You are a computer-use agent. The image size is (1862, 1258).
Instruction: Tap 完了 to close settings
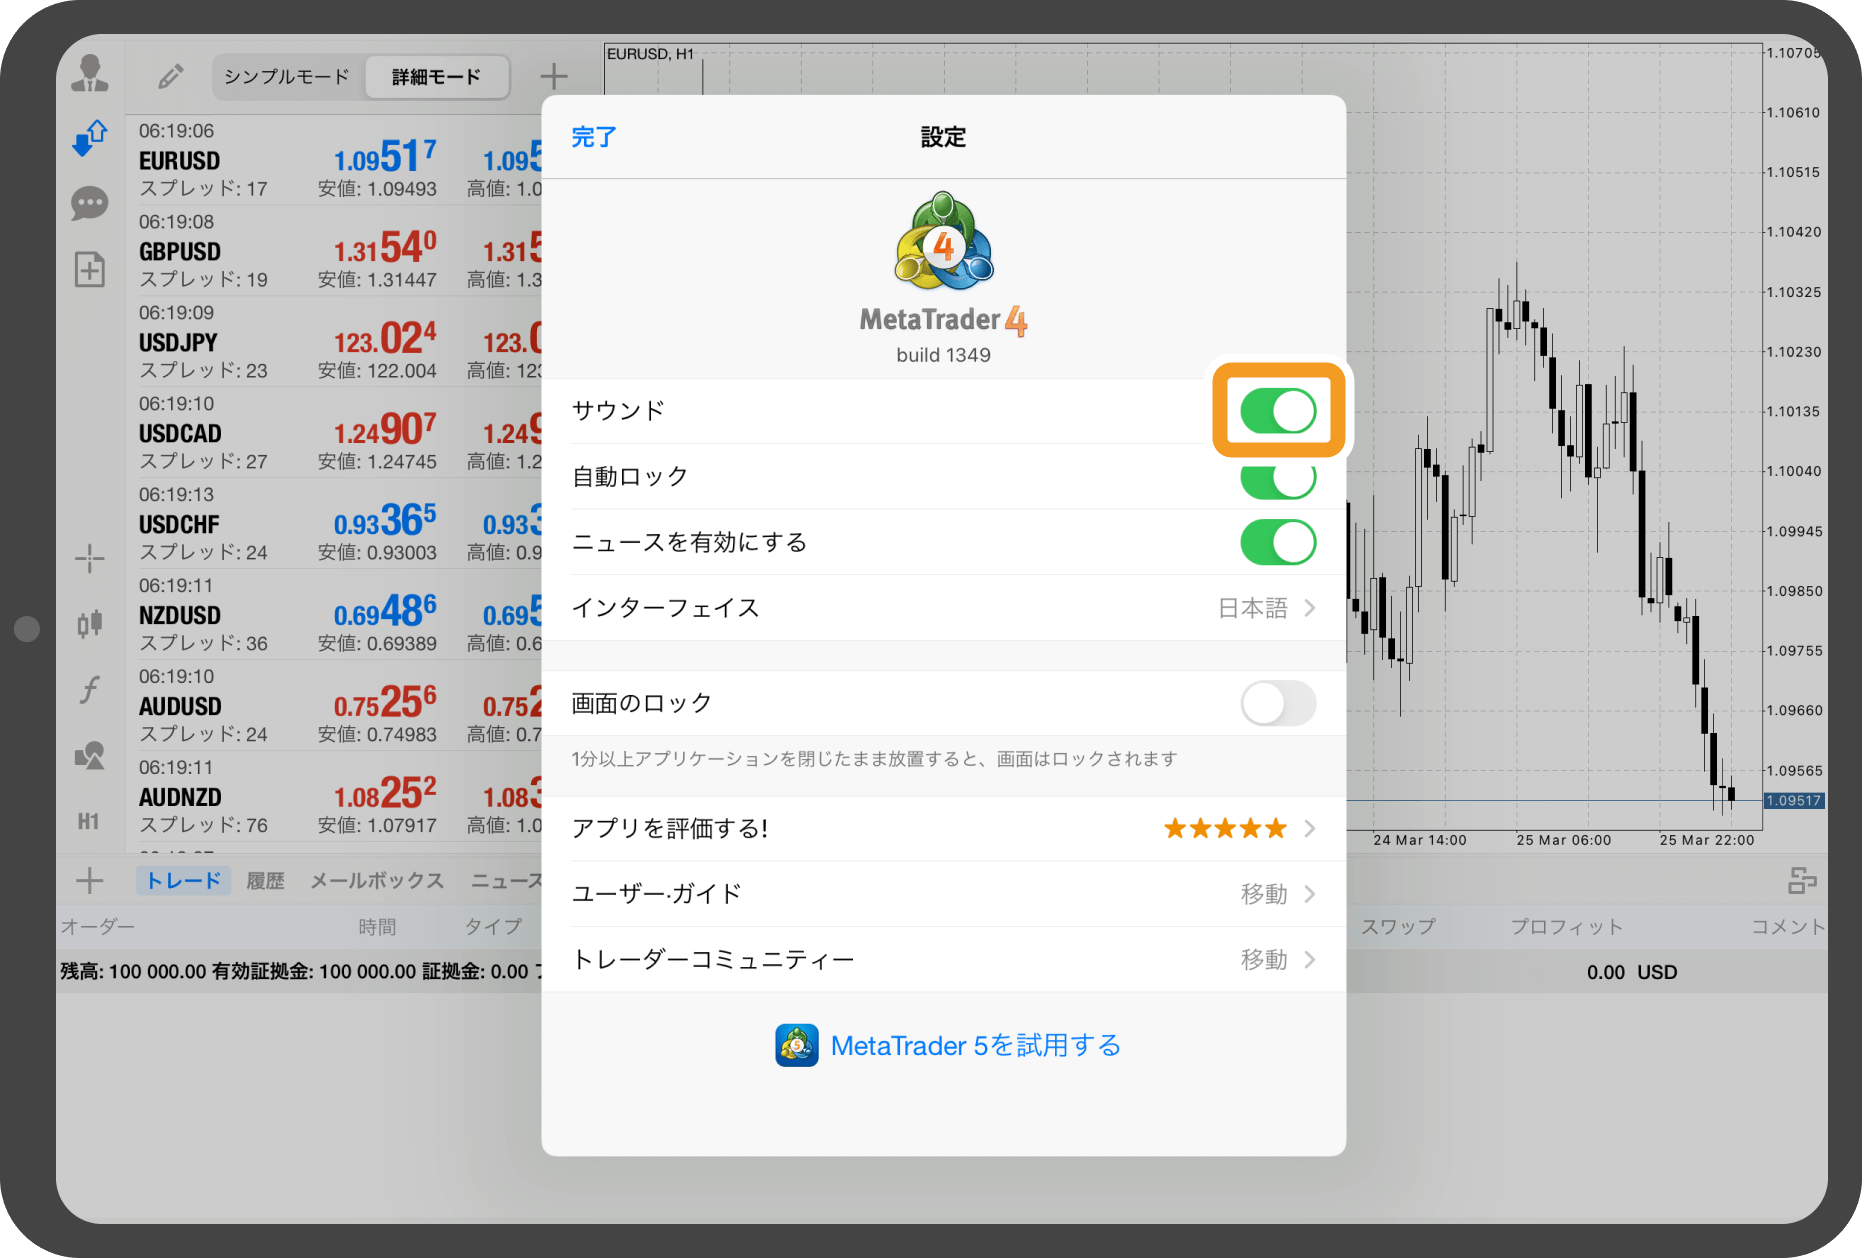[x=592, y=137]
